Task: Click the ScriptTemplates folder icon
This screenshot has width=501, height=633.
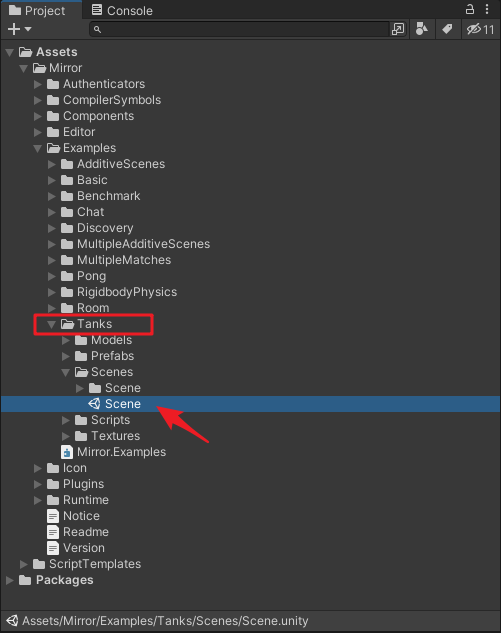Action: (39, 564)
